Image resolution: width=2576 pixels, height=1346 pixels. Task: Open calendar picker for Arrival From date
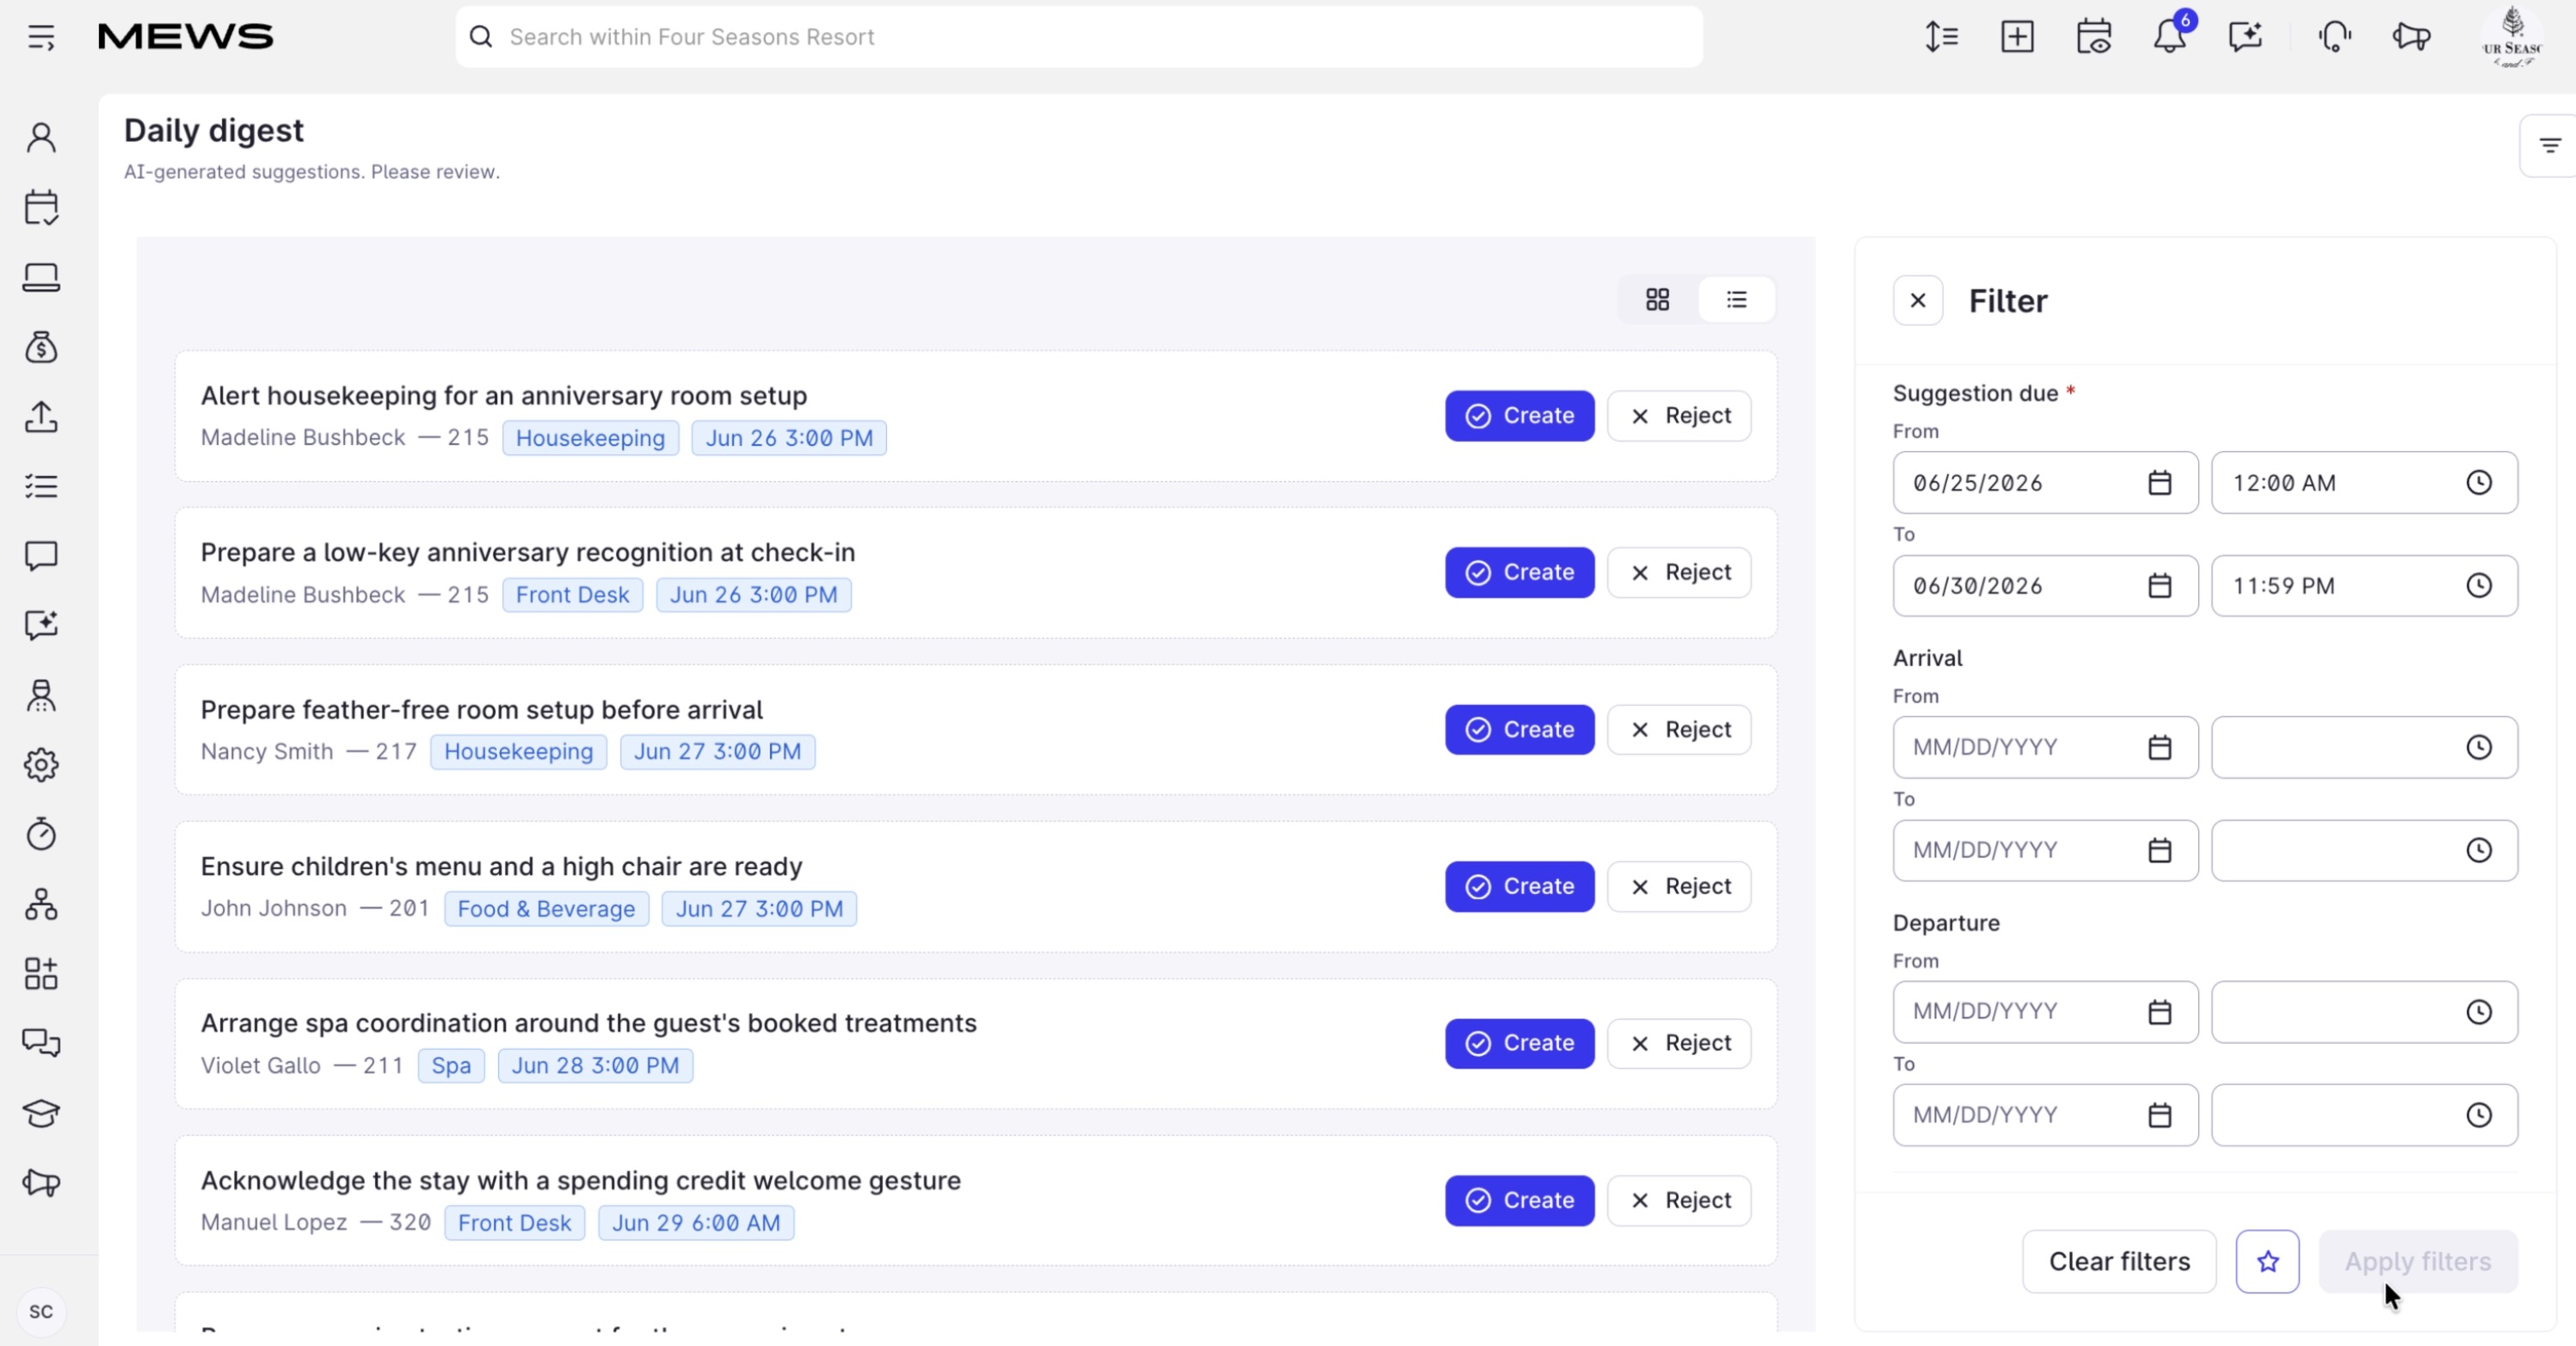[2159, 747]
